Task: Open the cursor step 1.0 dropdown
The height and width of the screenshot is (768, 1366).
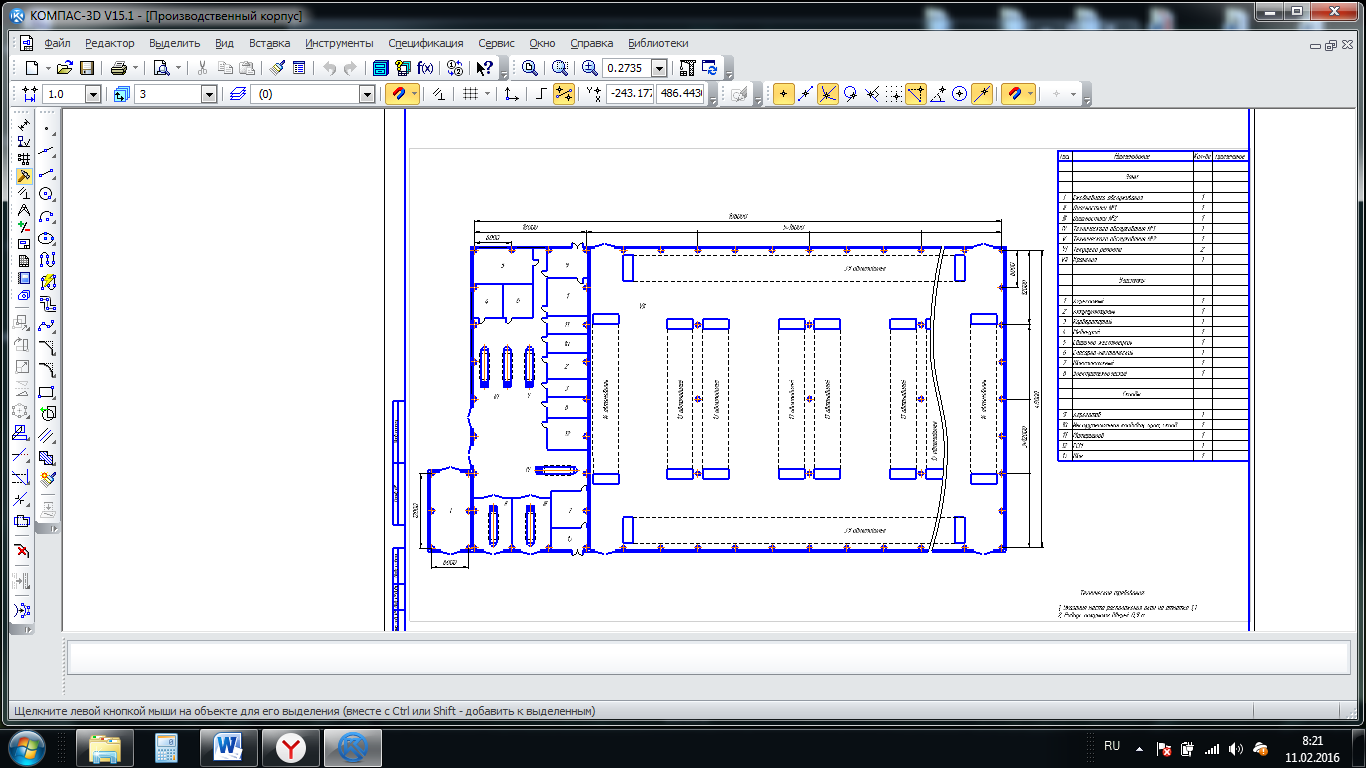Action: pyautogui.click(x=93, y=94)
